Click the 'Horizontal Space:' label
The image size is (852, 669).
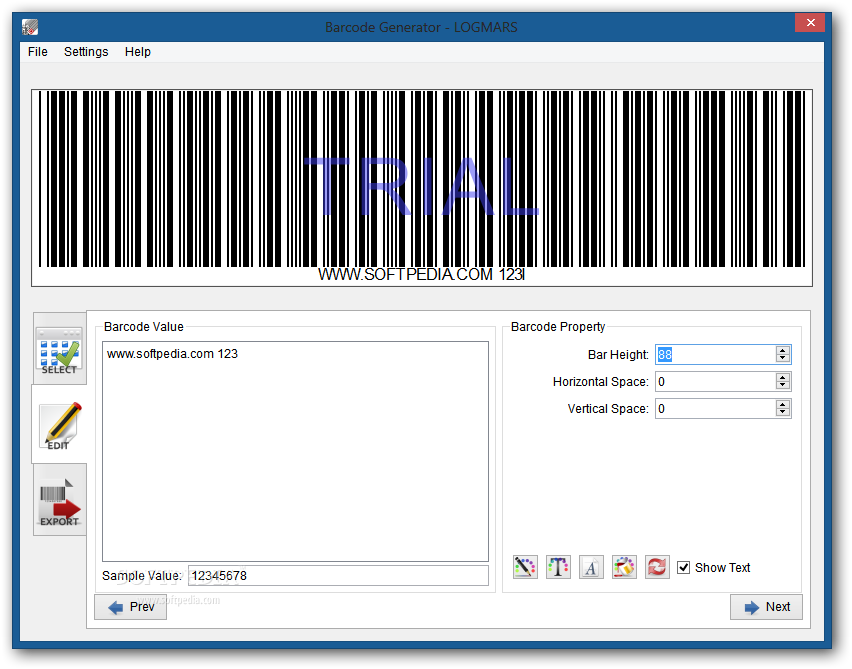(600, 382)
